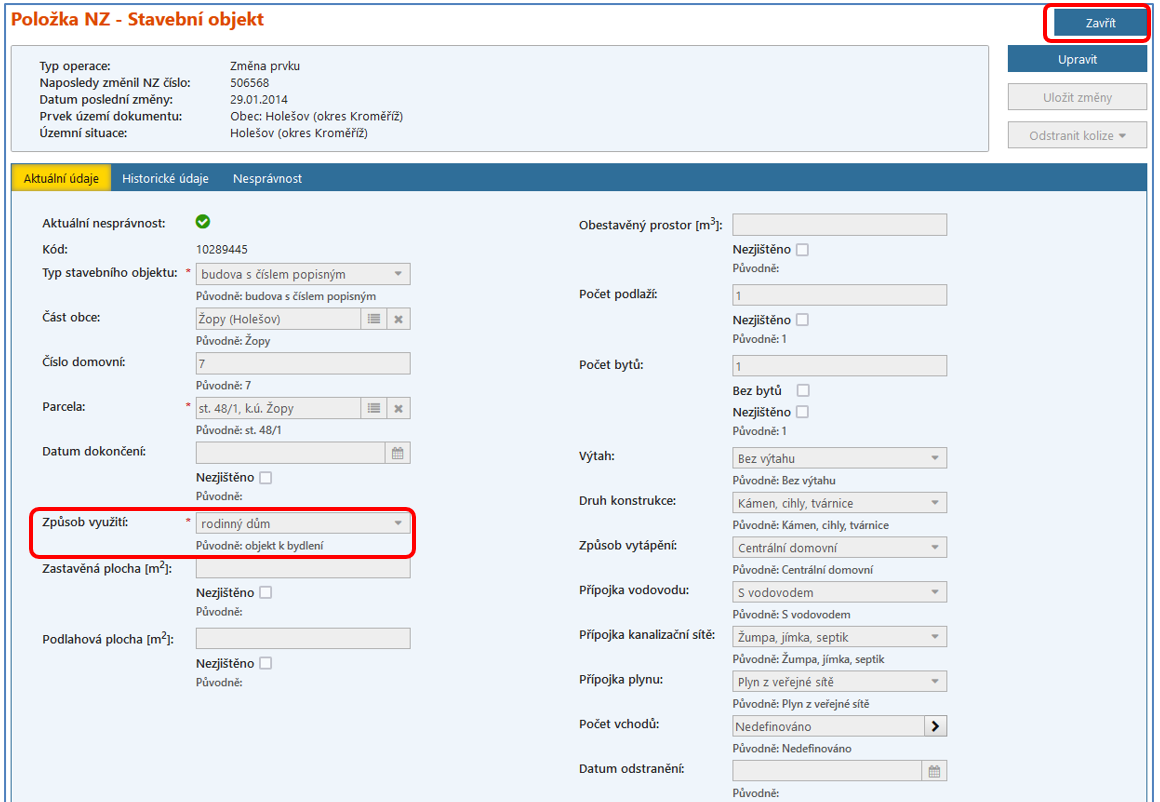Tick Nezjištěno under Obestavěný prostor
The height and width of the screenshot is (802, 1160).
pos(802,250)
